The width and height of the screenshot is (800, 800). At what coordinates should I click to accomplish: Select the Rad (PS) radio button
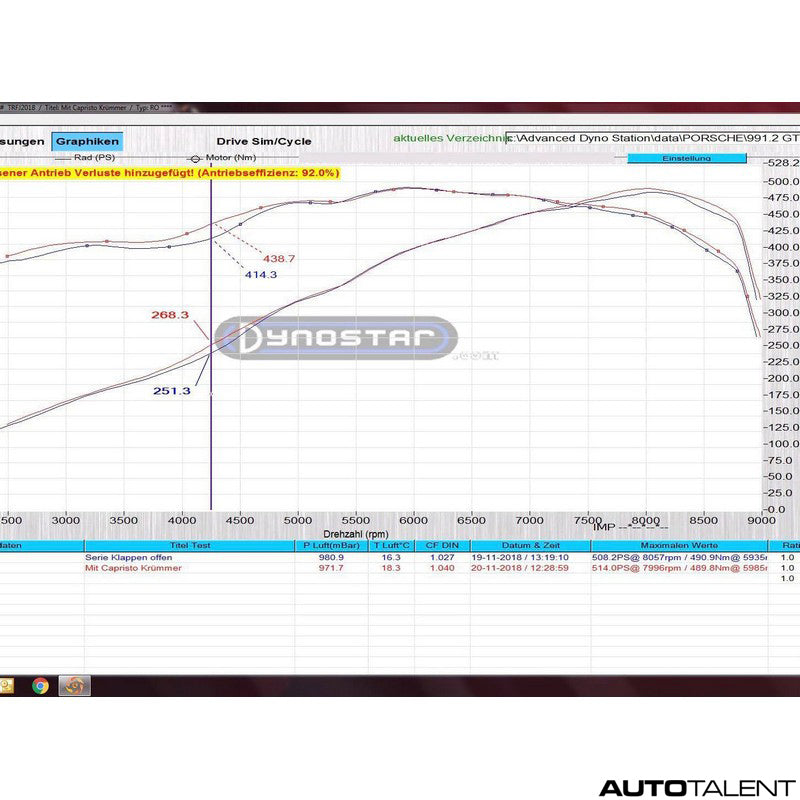(63, 159)
